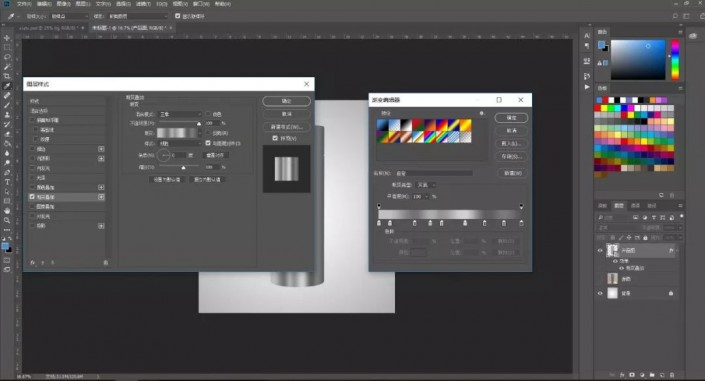Select the Hand tool
This screenshot has width=705, height=381.
tap(7, 211)
